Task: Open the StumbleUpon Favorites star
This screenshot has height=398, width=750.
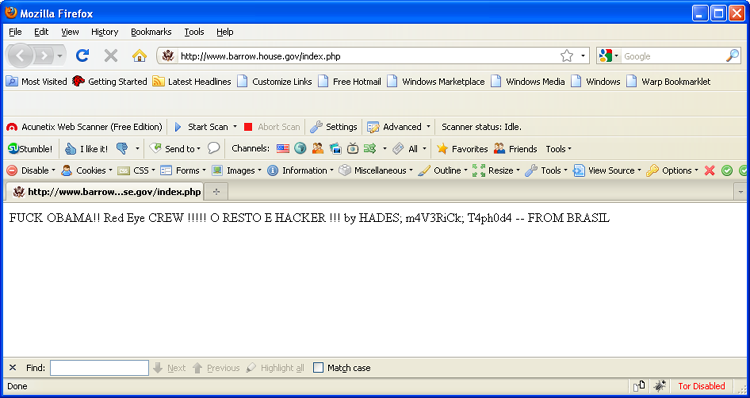Action: click(462, 149)
